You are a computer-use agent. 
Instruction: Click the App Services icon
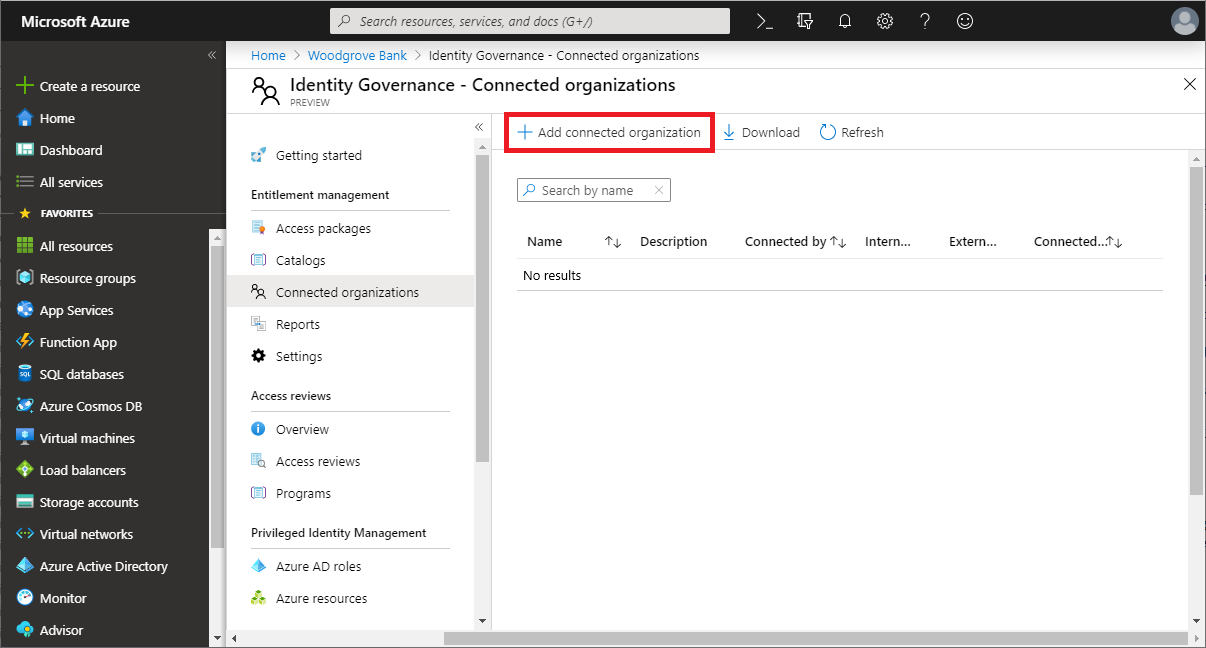25,310
